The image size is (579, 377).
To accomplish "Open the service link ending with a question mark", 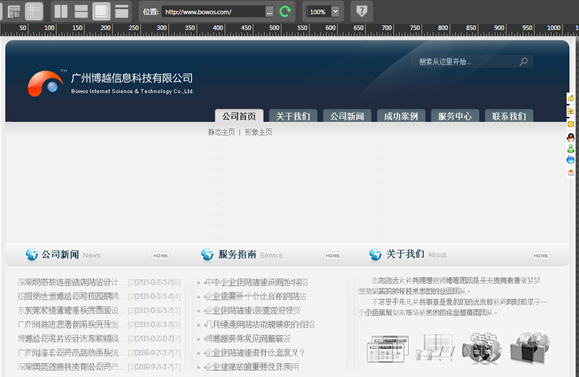I will (x=255, y=353).
